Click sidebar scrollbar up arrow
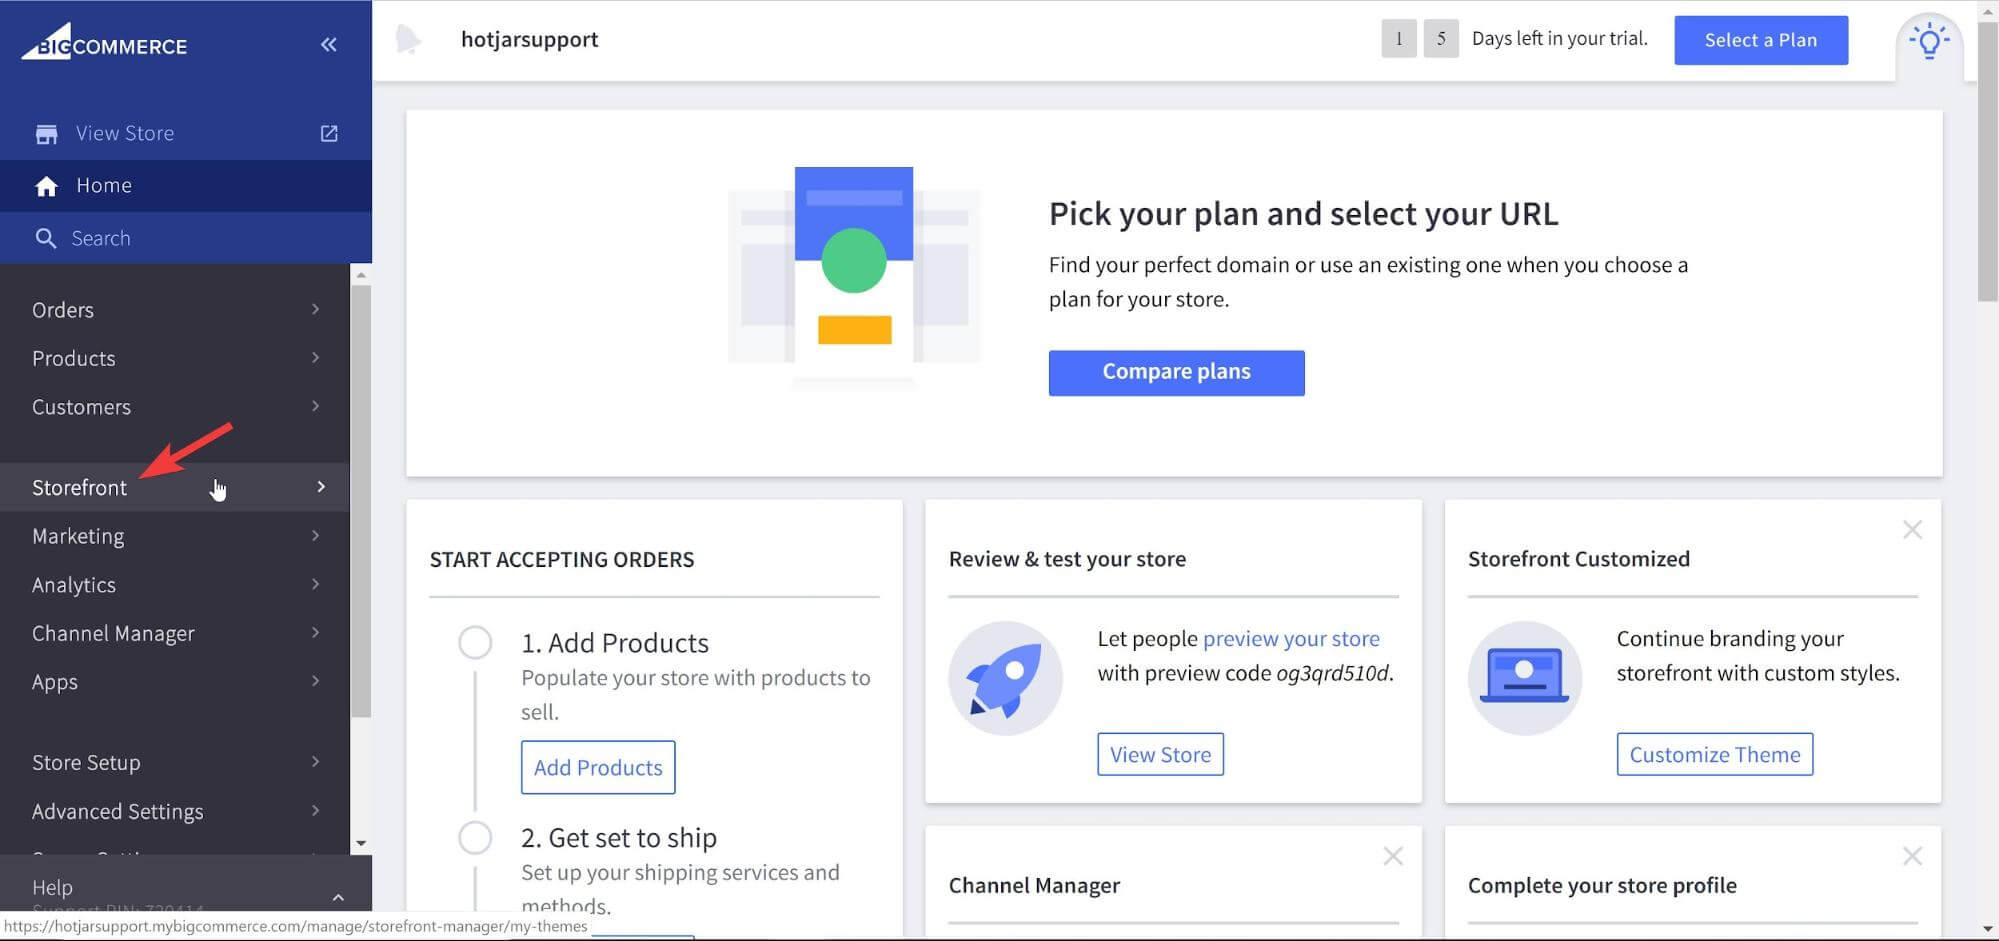This screenshot has height=941, width=1999. tap(361, 274)
